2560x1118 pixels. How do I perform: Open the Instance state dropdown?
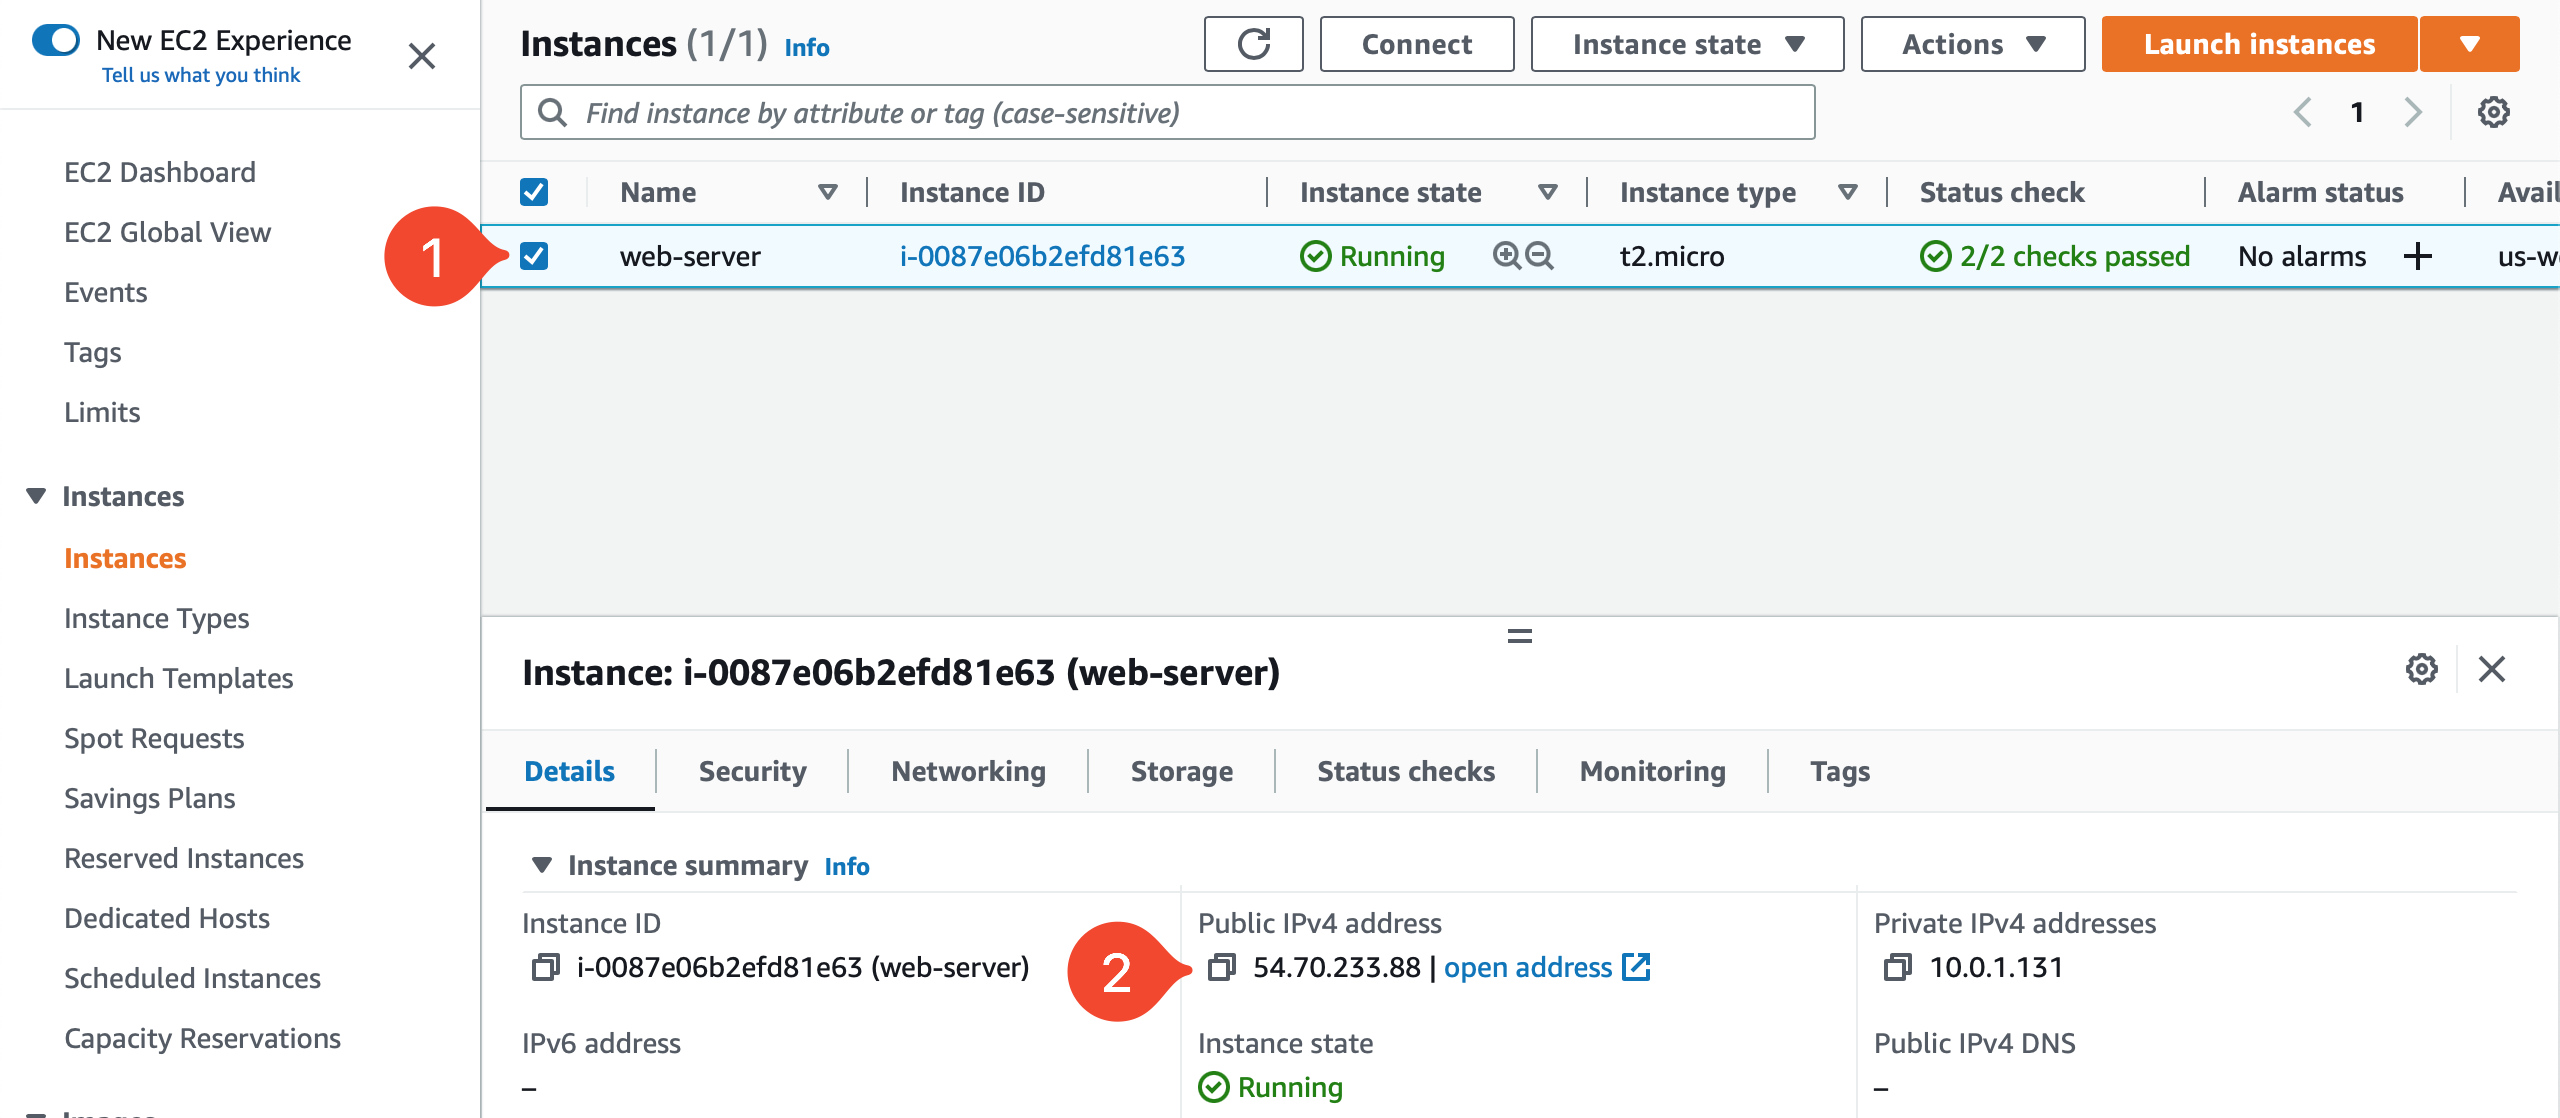tap(1686, 43)
